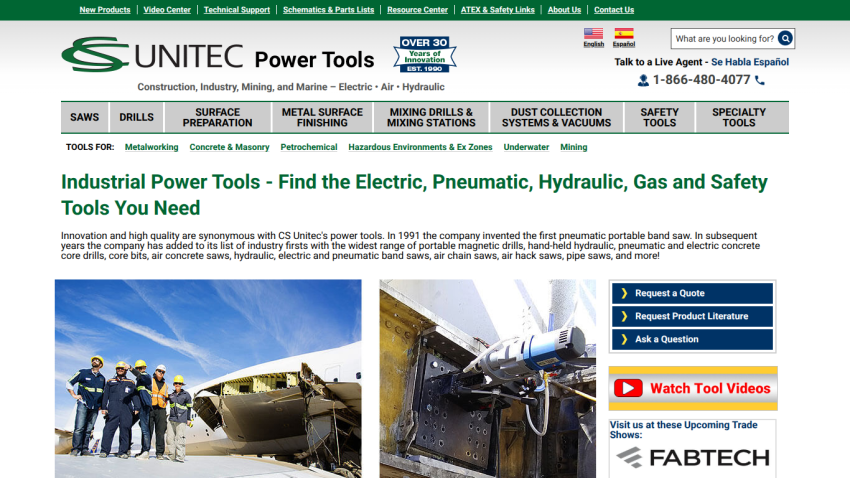850x478 pixels.
Task: Click the English language label
Action: click(x=594, y=44)
